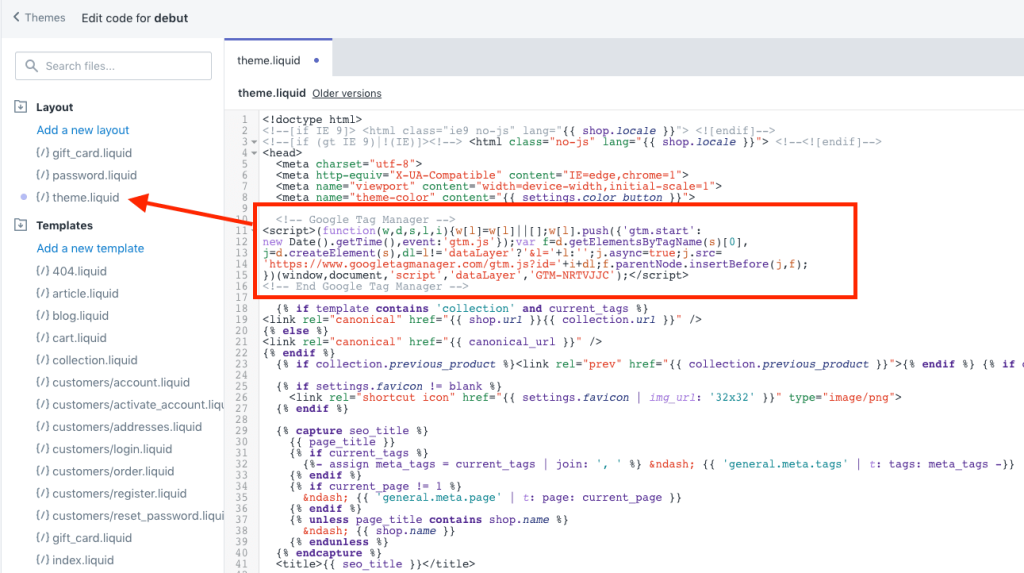Click Add a new layout link
1024x573 pixels.
tap(83, 130)
